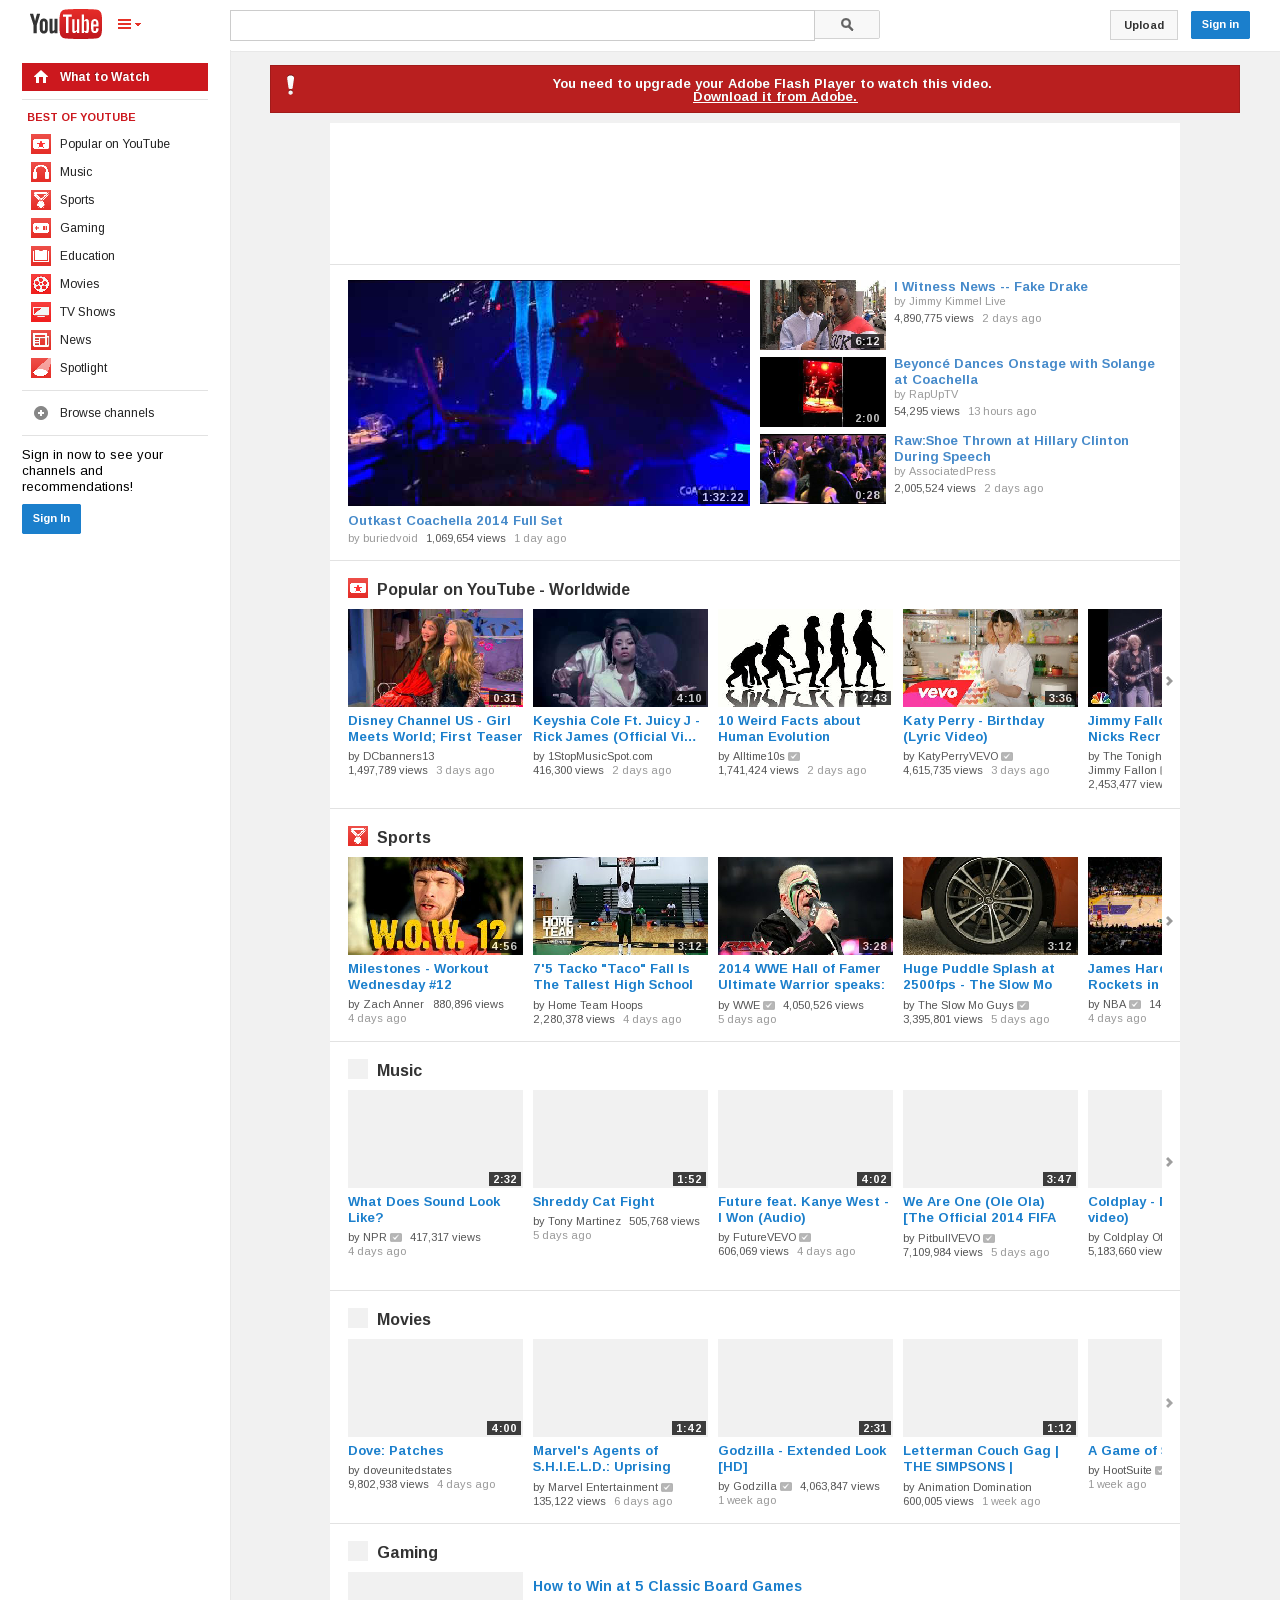Open 7'5 Tacko Fall video title

(x=613, y=977)
